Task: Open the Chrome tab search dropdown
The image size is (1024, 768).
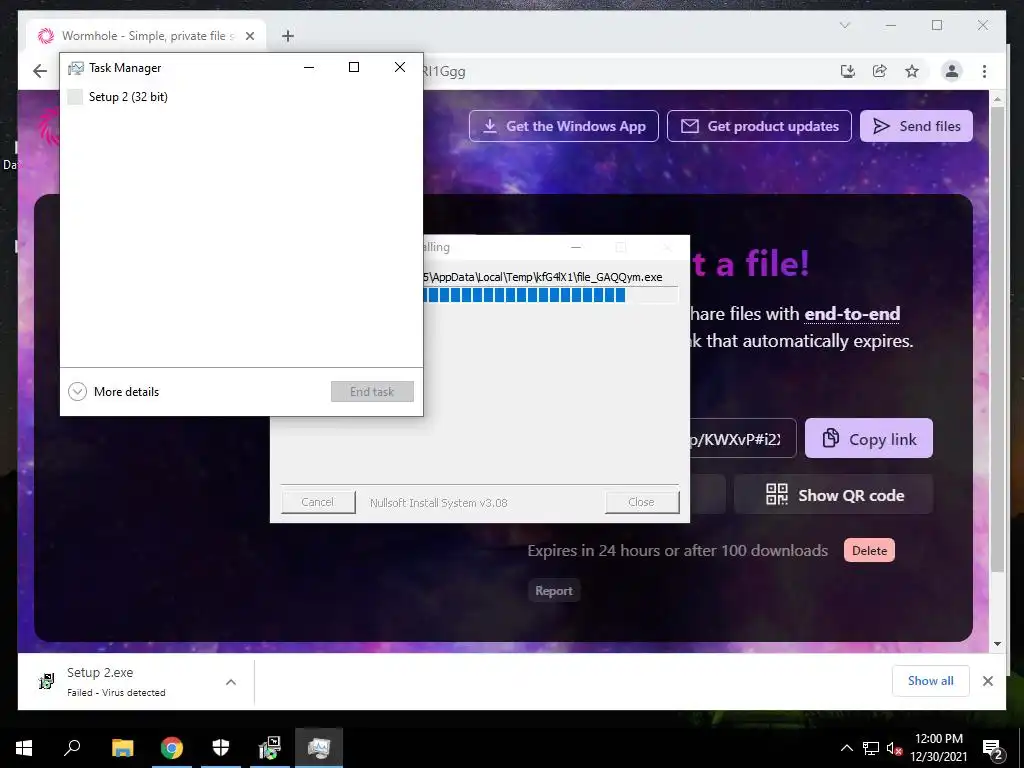Action: pos(844,25)
